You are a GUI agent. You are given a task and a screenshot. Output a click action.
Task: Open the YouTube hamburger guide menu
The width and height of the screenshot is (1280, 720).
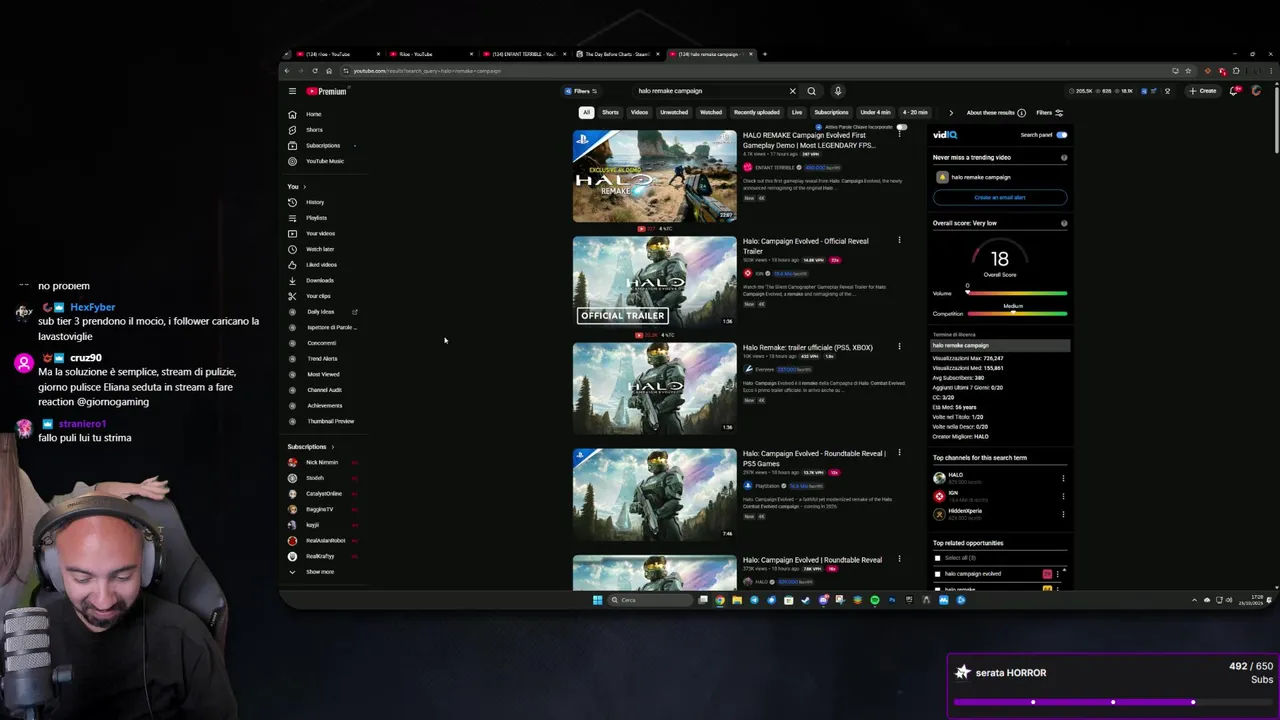(x=292, y=91)
